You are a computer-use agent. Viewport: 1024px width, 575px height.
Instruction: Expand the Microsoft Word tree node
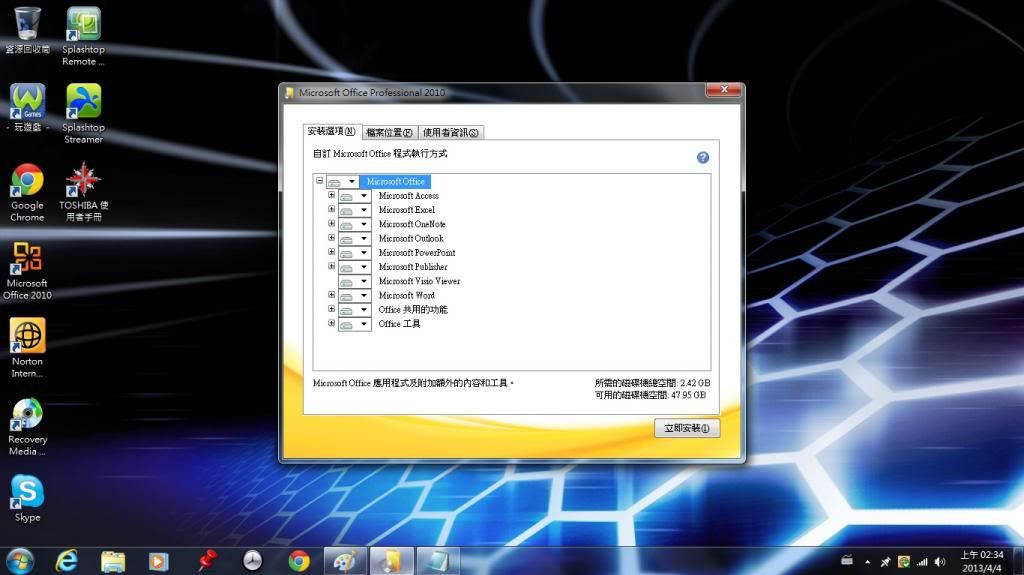click(331, 295)
